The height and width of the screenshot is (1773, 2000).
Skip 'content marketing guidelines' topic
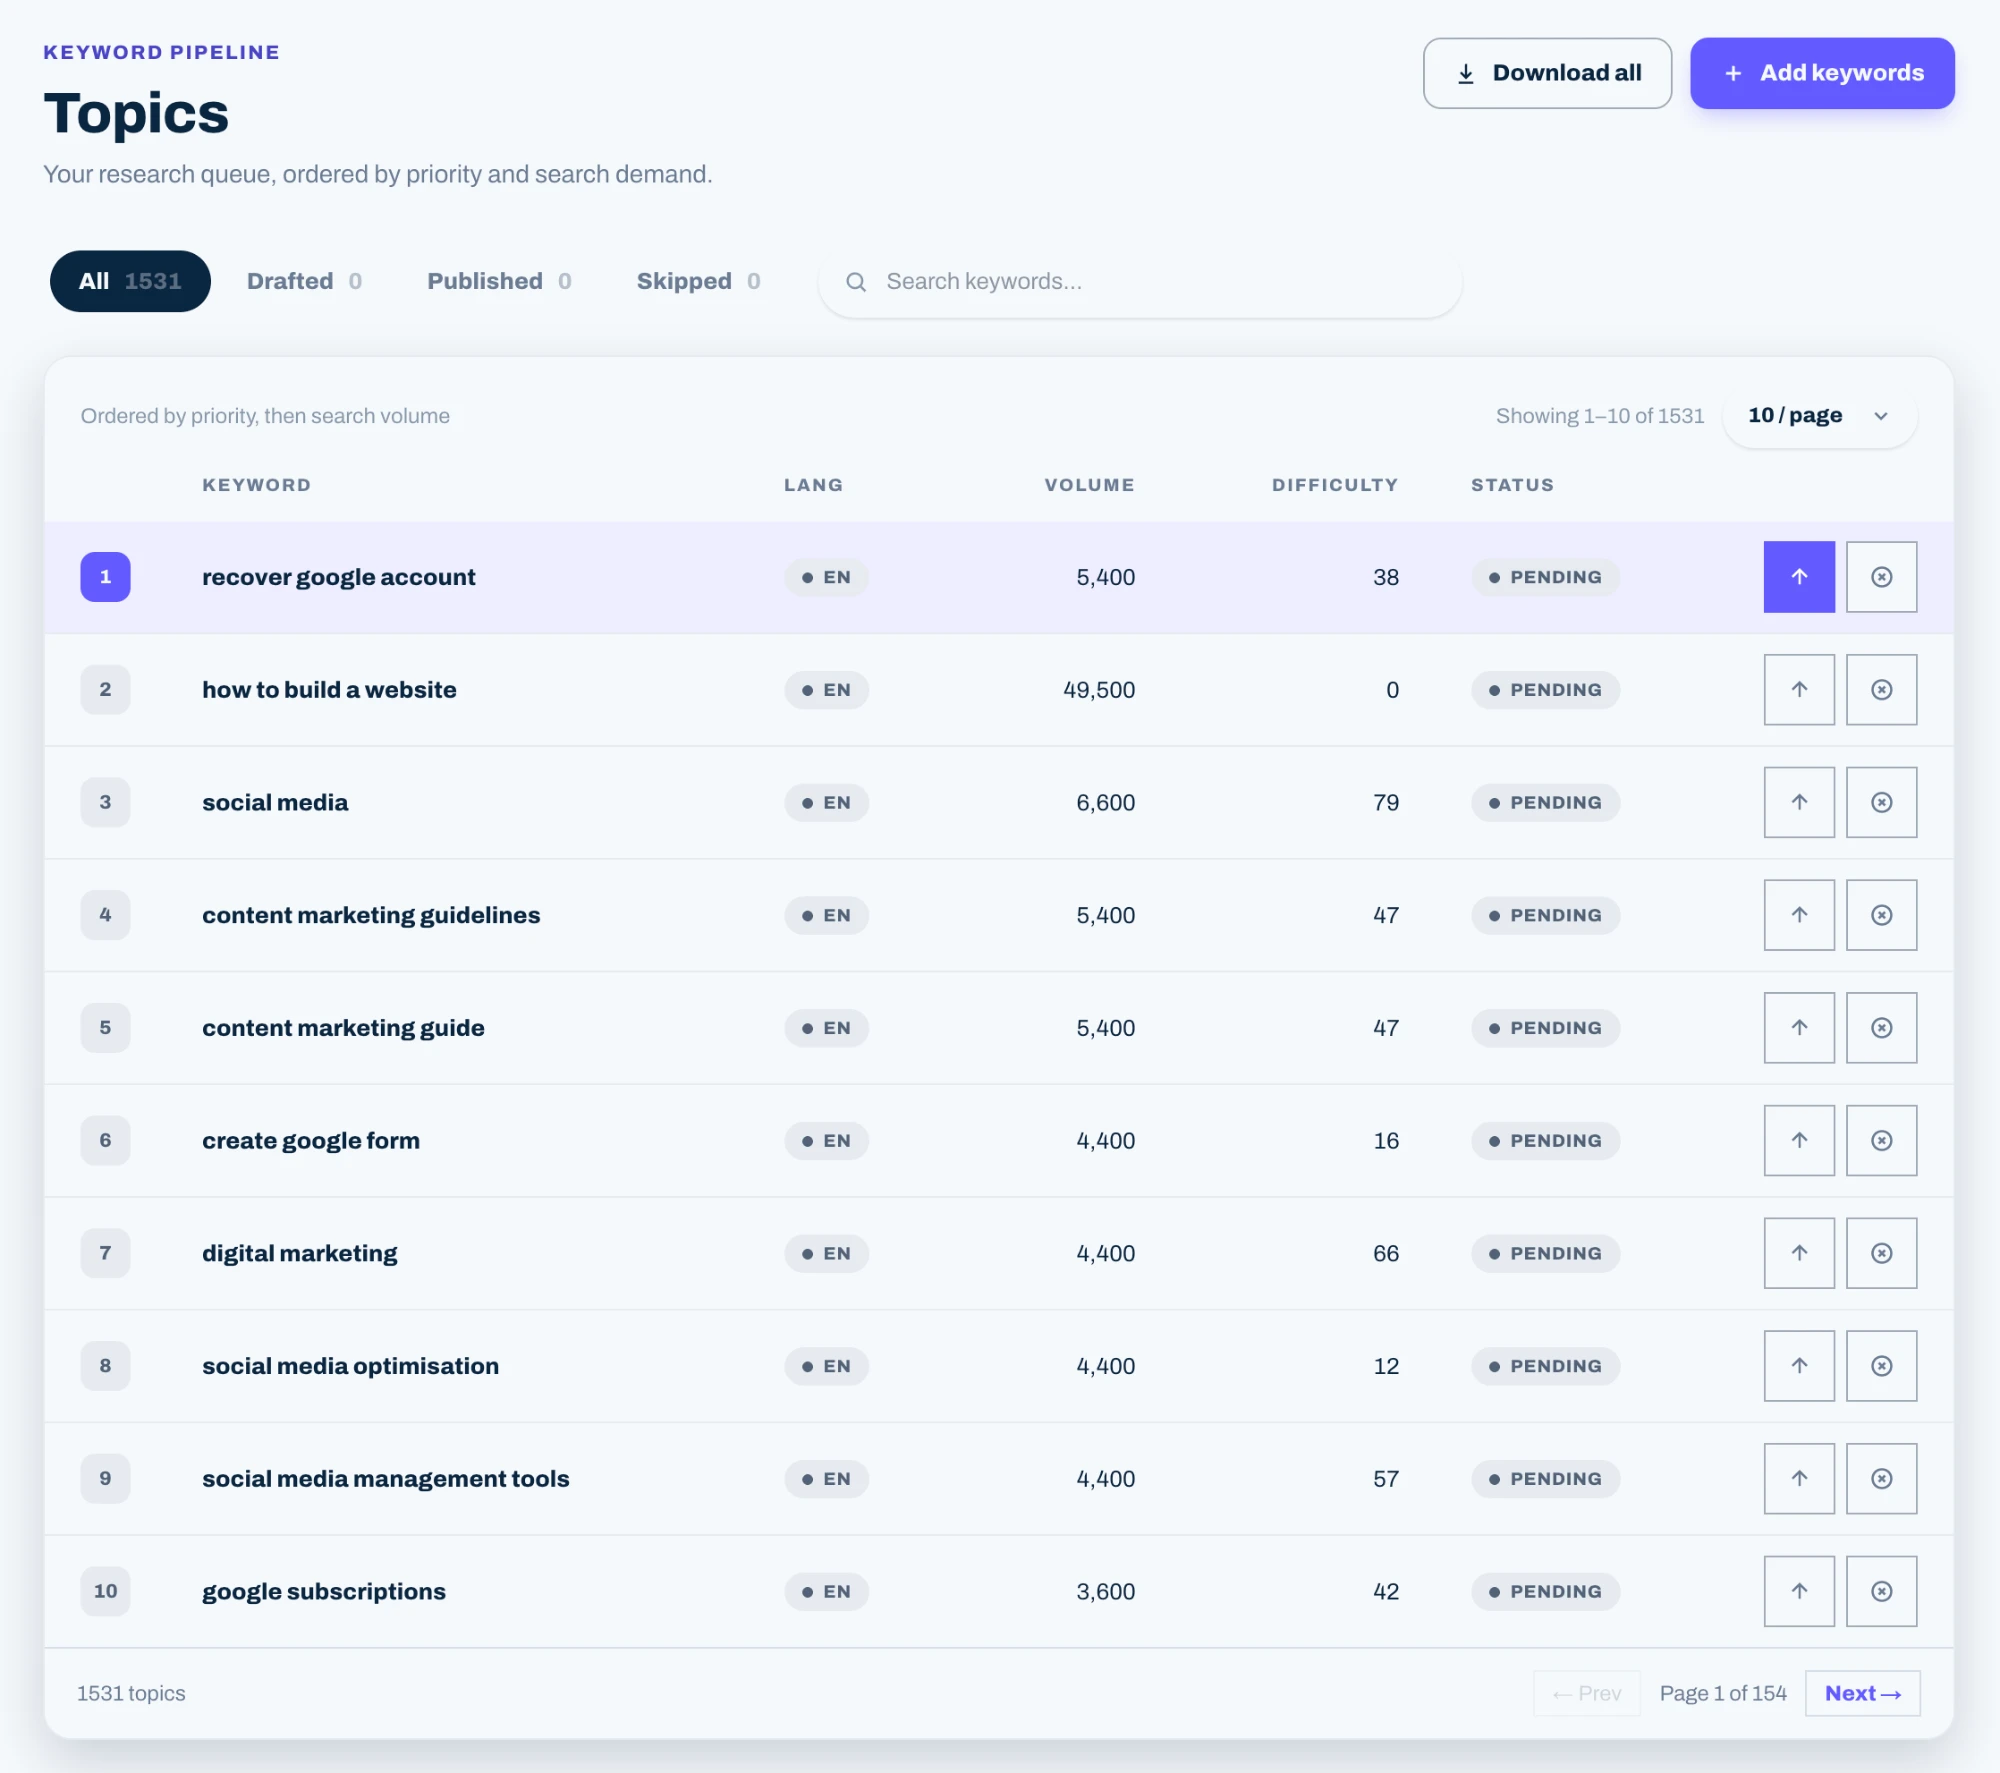click(x=1881, y=915)
